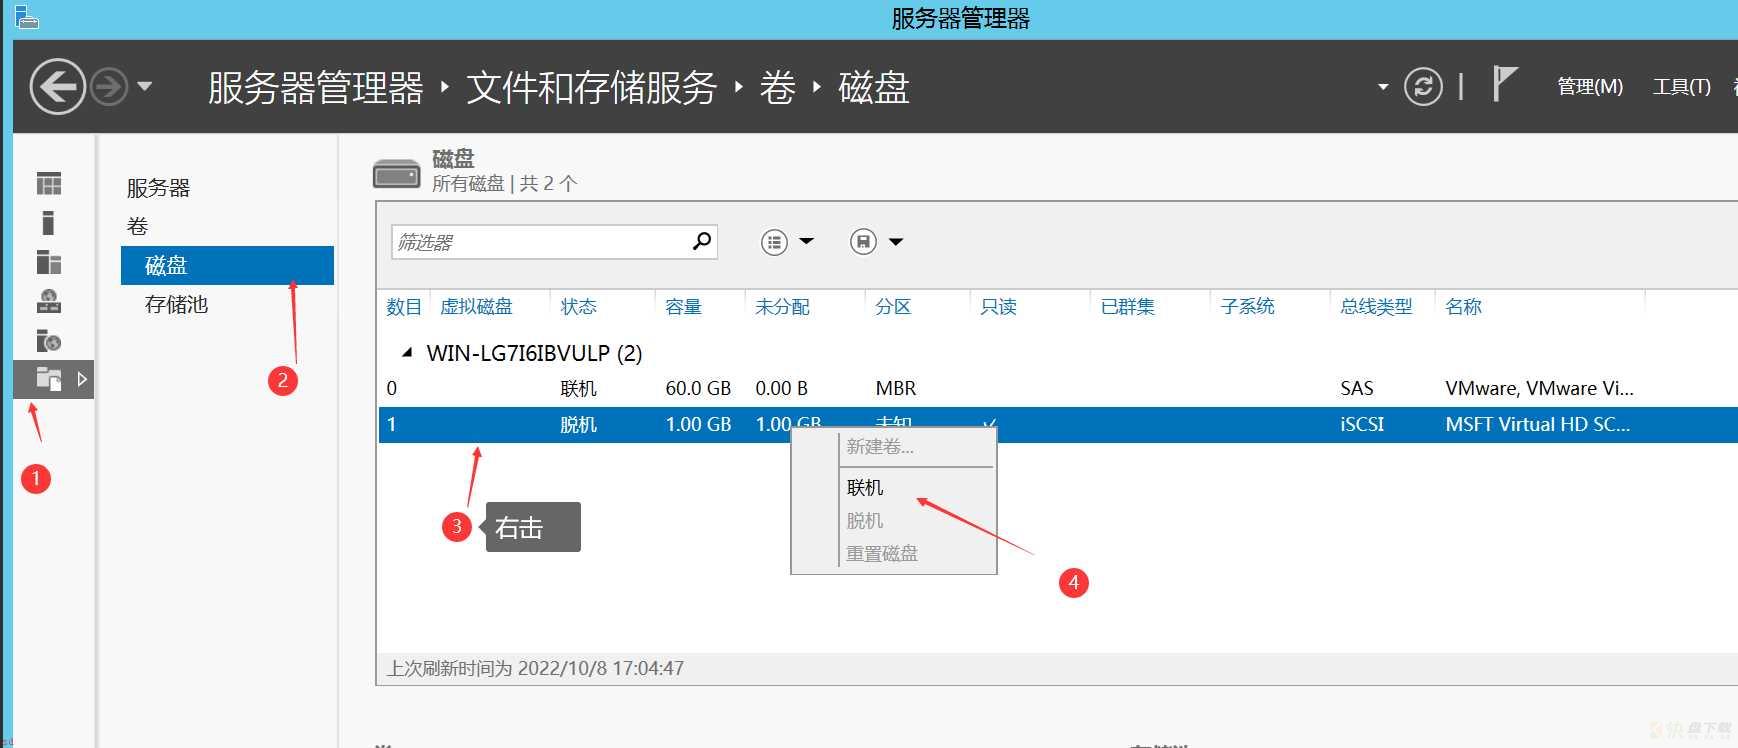
Task: Sort by the 子系统 column header
Action: click(1247, 306)
